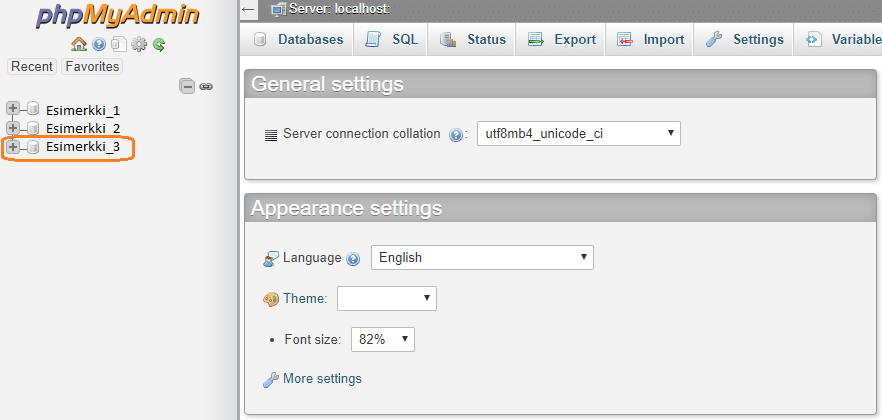Open phpMyAdmin documentation help icon in sidebar
Screen dimensions: 882x420
tap(99, 44)
